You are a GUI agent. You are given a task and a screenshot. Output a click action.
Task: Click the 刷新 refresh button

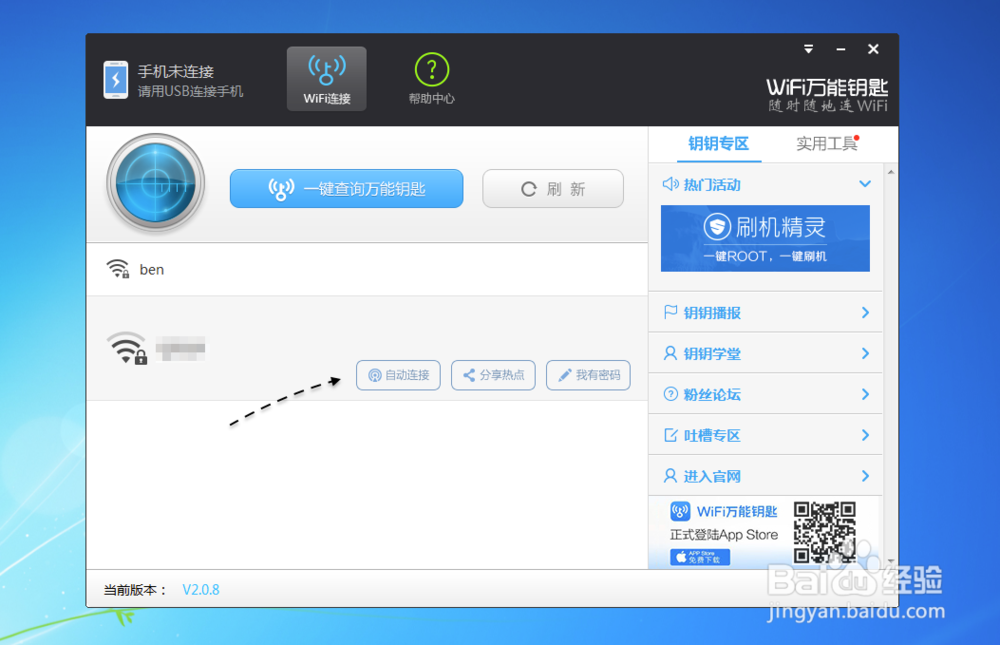click(553, 189)
